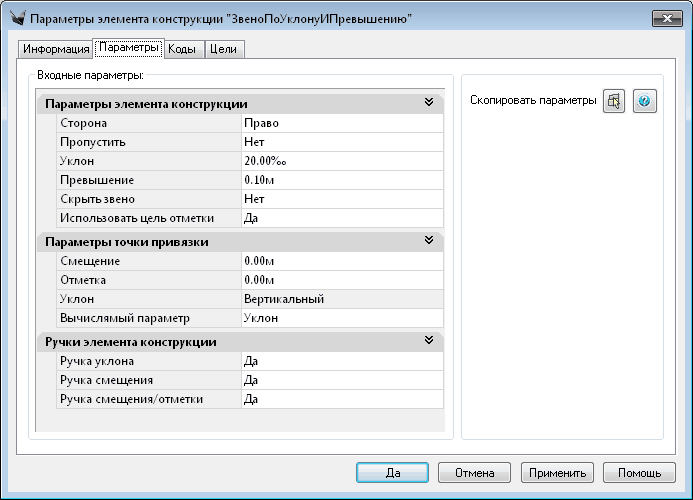The height and width of the screenshot is (500, 693).
Task: Change Вычисляемый параметр value field
Action: point(340,318)
